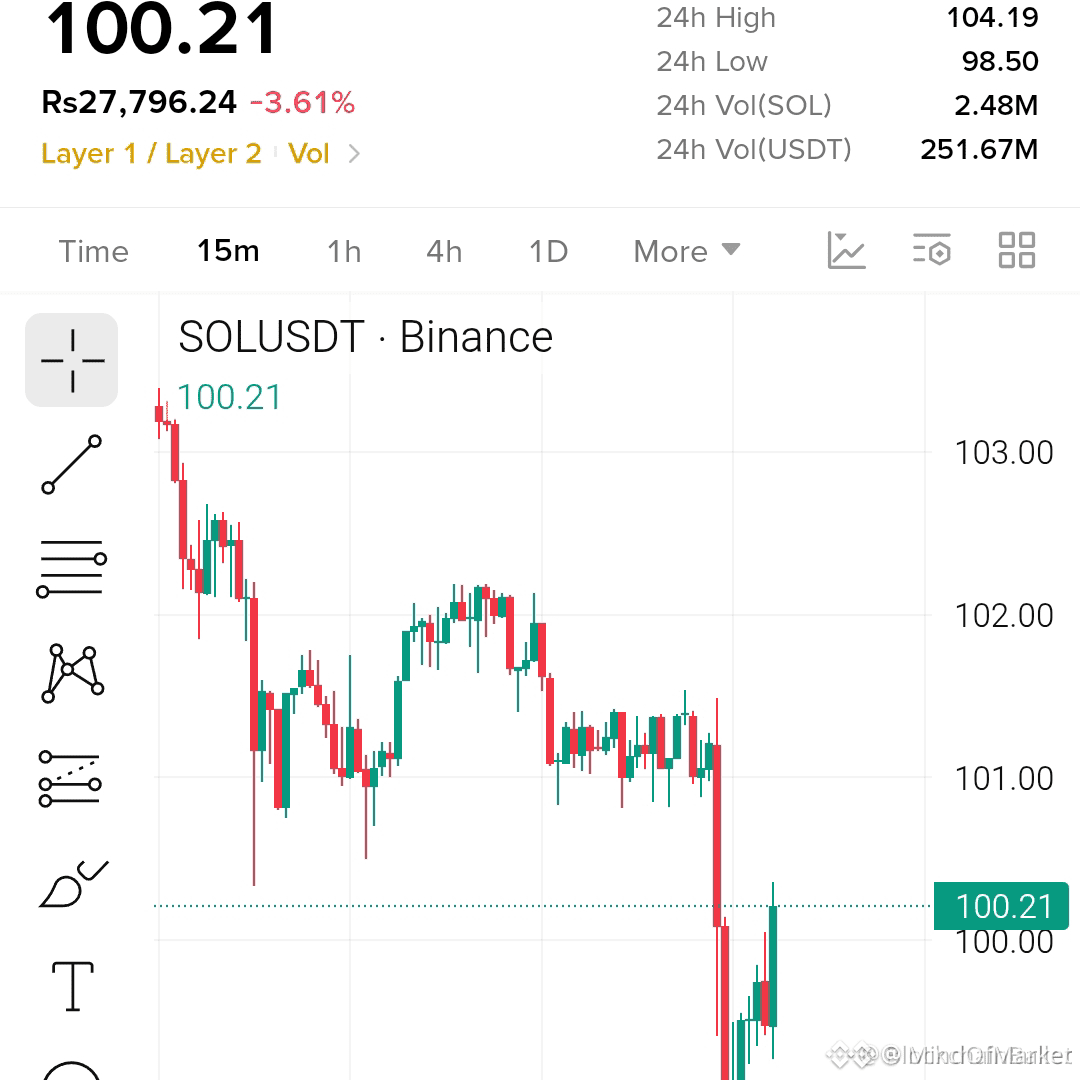Viewport: 1080px width, 1080px height.
Task: Select the Time chart view
Action: coord(94,251)
